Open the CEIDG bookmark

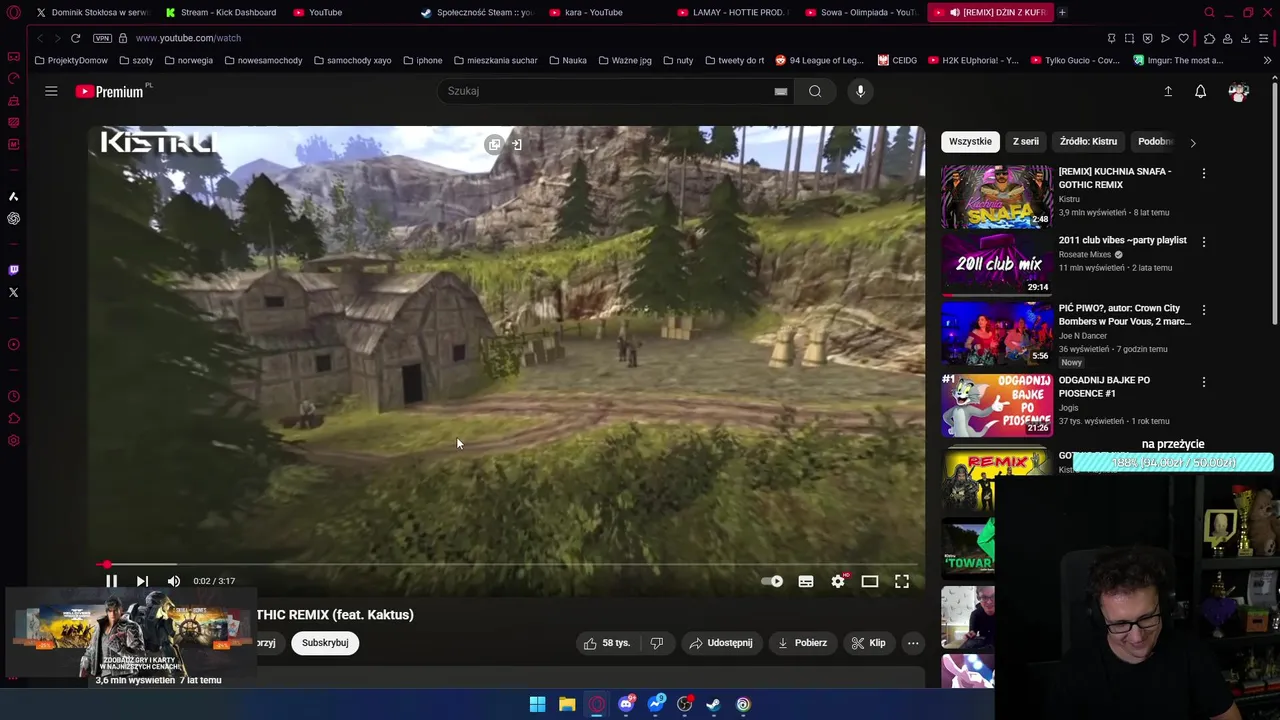click(x=897, y=60)
